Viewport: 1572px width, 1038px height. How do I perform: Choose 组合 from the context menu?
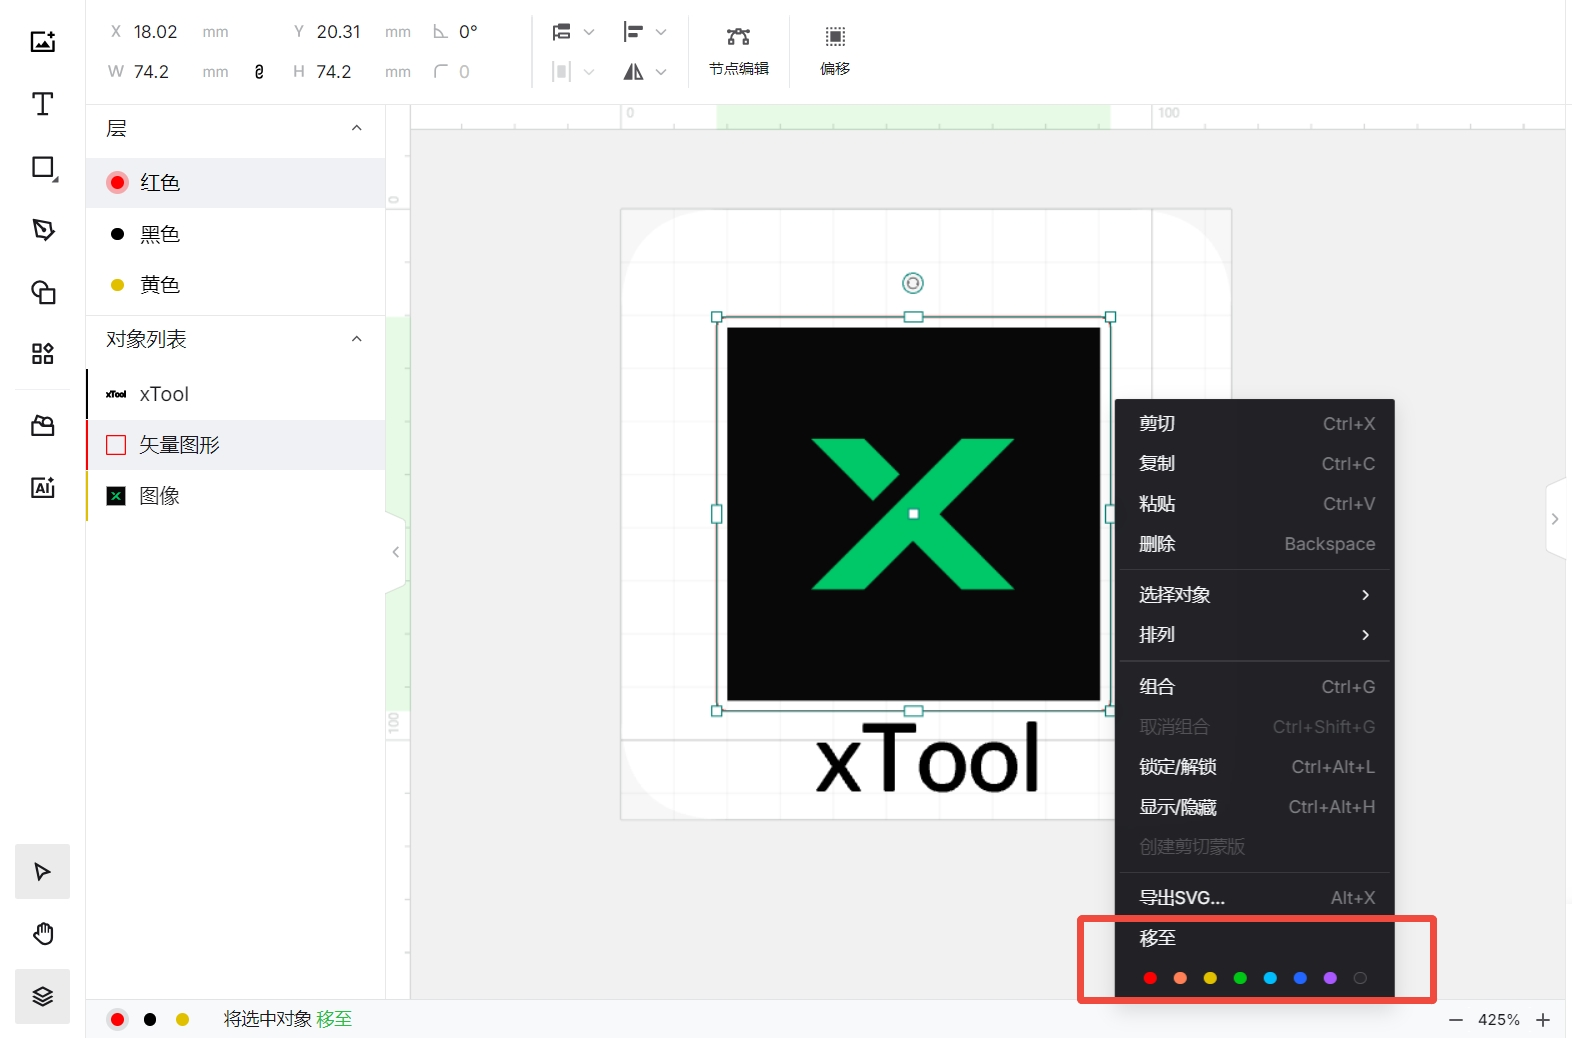click(x=1255, y=687)
